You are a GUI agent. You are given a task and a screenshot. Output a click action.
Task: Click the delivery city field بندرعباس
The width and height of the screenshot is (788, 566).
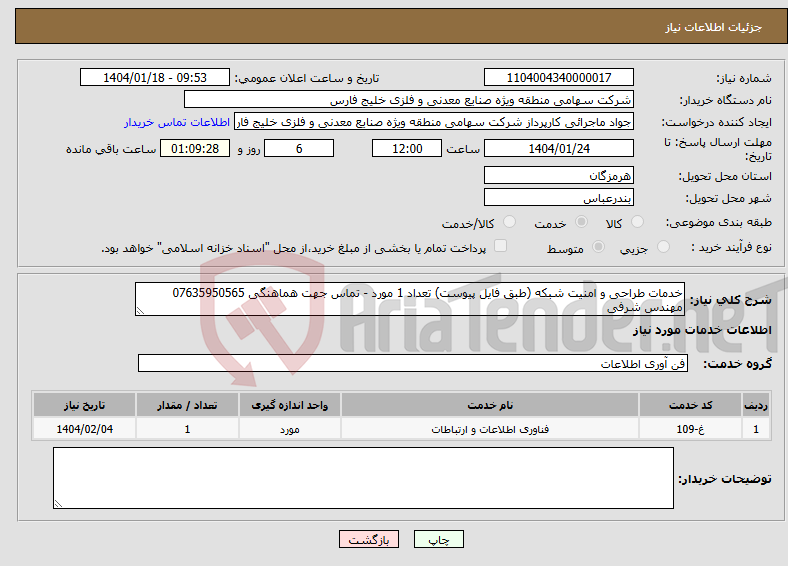[x=558, y=198]
